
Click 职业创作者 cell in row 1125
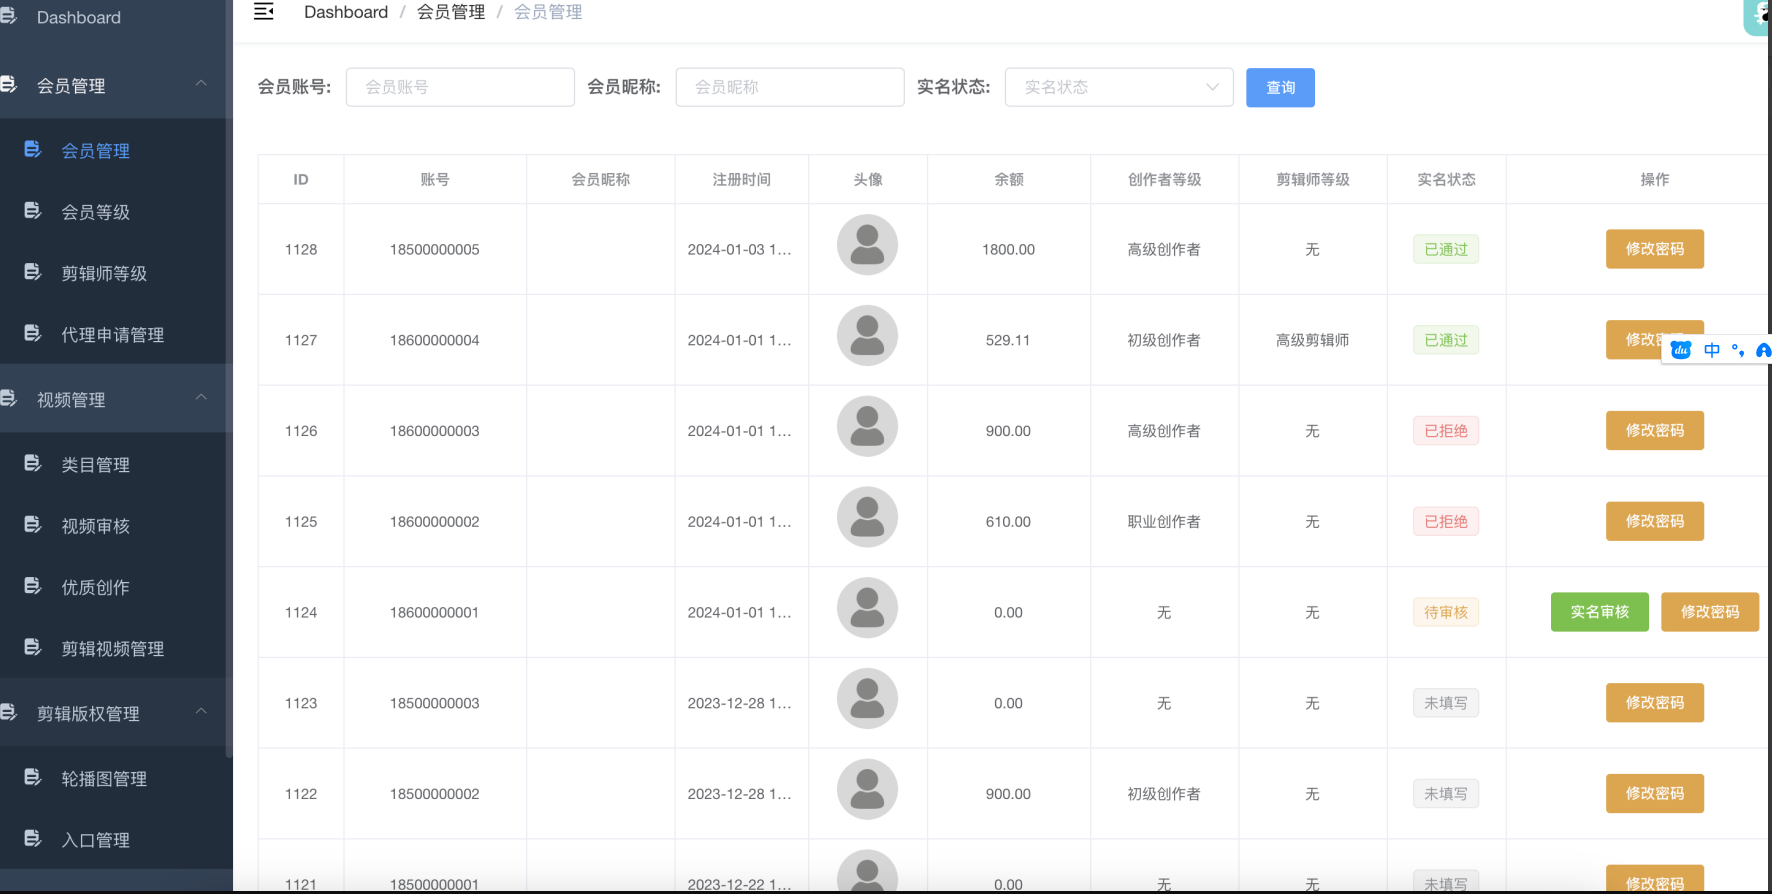click(1164, 522)
